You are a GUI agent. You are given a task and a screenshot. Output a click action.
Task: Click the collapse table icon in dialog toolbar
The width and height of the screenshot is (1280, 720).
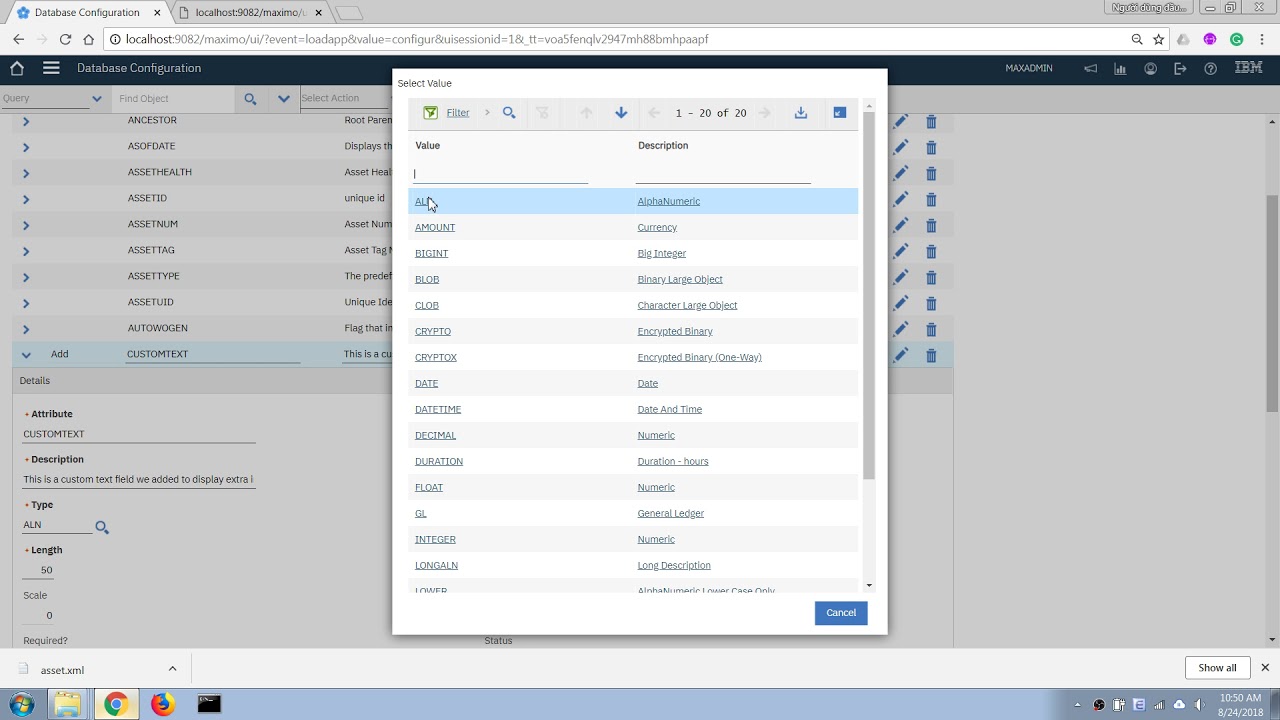pyautogui.click(x=840, y=113)
